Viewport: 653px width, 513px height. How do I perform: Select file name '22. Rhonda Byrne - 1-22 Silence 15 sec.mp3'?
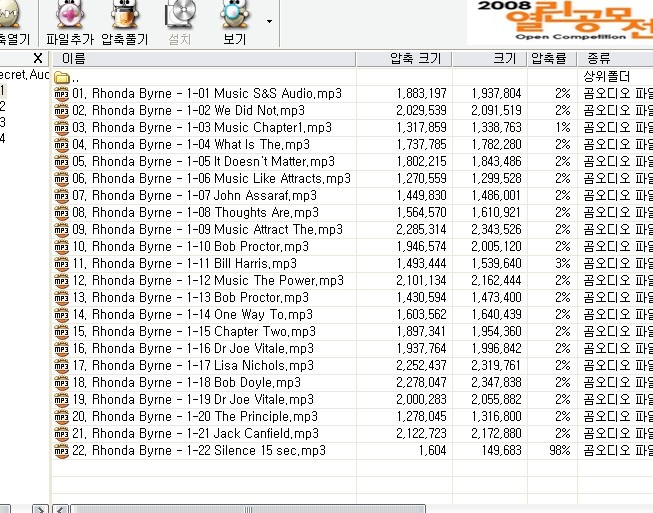pos(199,451)
